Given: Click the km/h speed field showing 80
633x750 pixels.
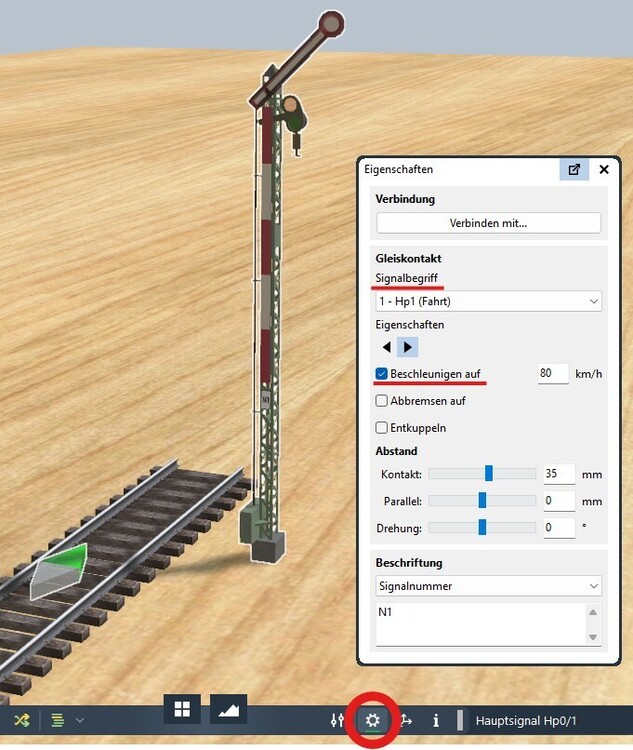Looking at the screenshot, I should pyautogui.click(x=553, y=374).
